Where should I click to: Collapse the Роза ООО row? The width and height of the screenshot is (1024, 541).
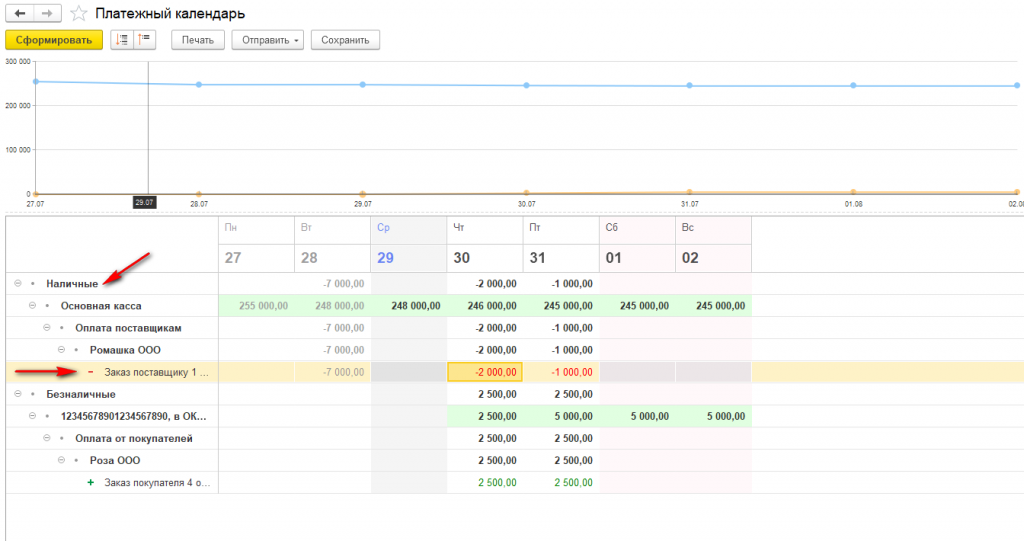[x=61, y=460]
